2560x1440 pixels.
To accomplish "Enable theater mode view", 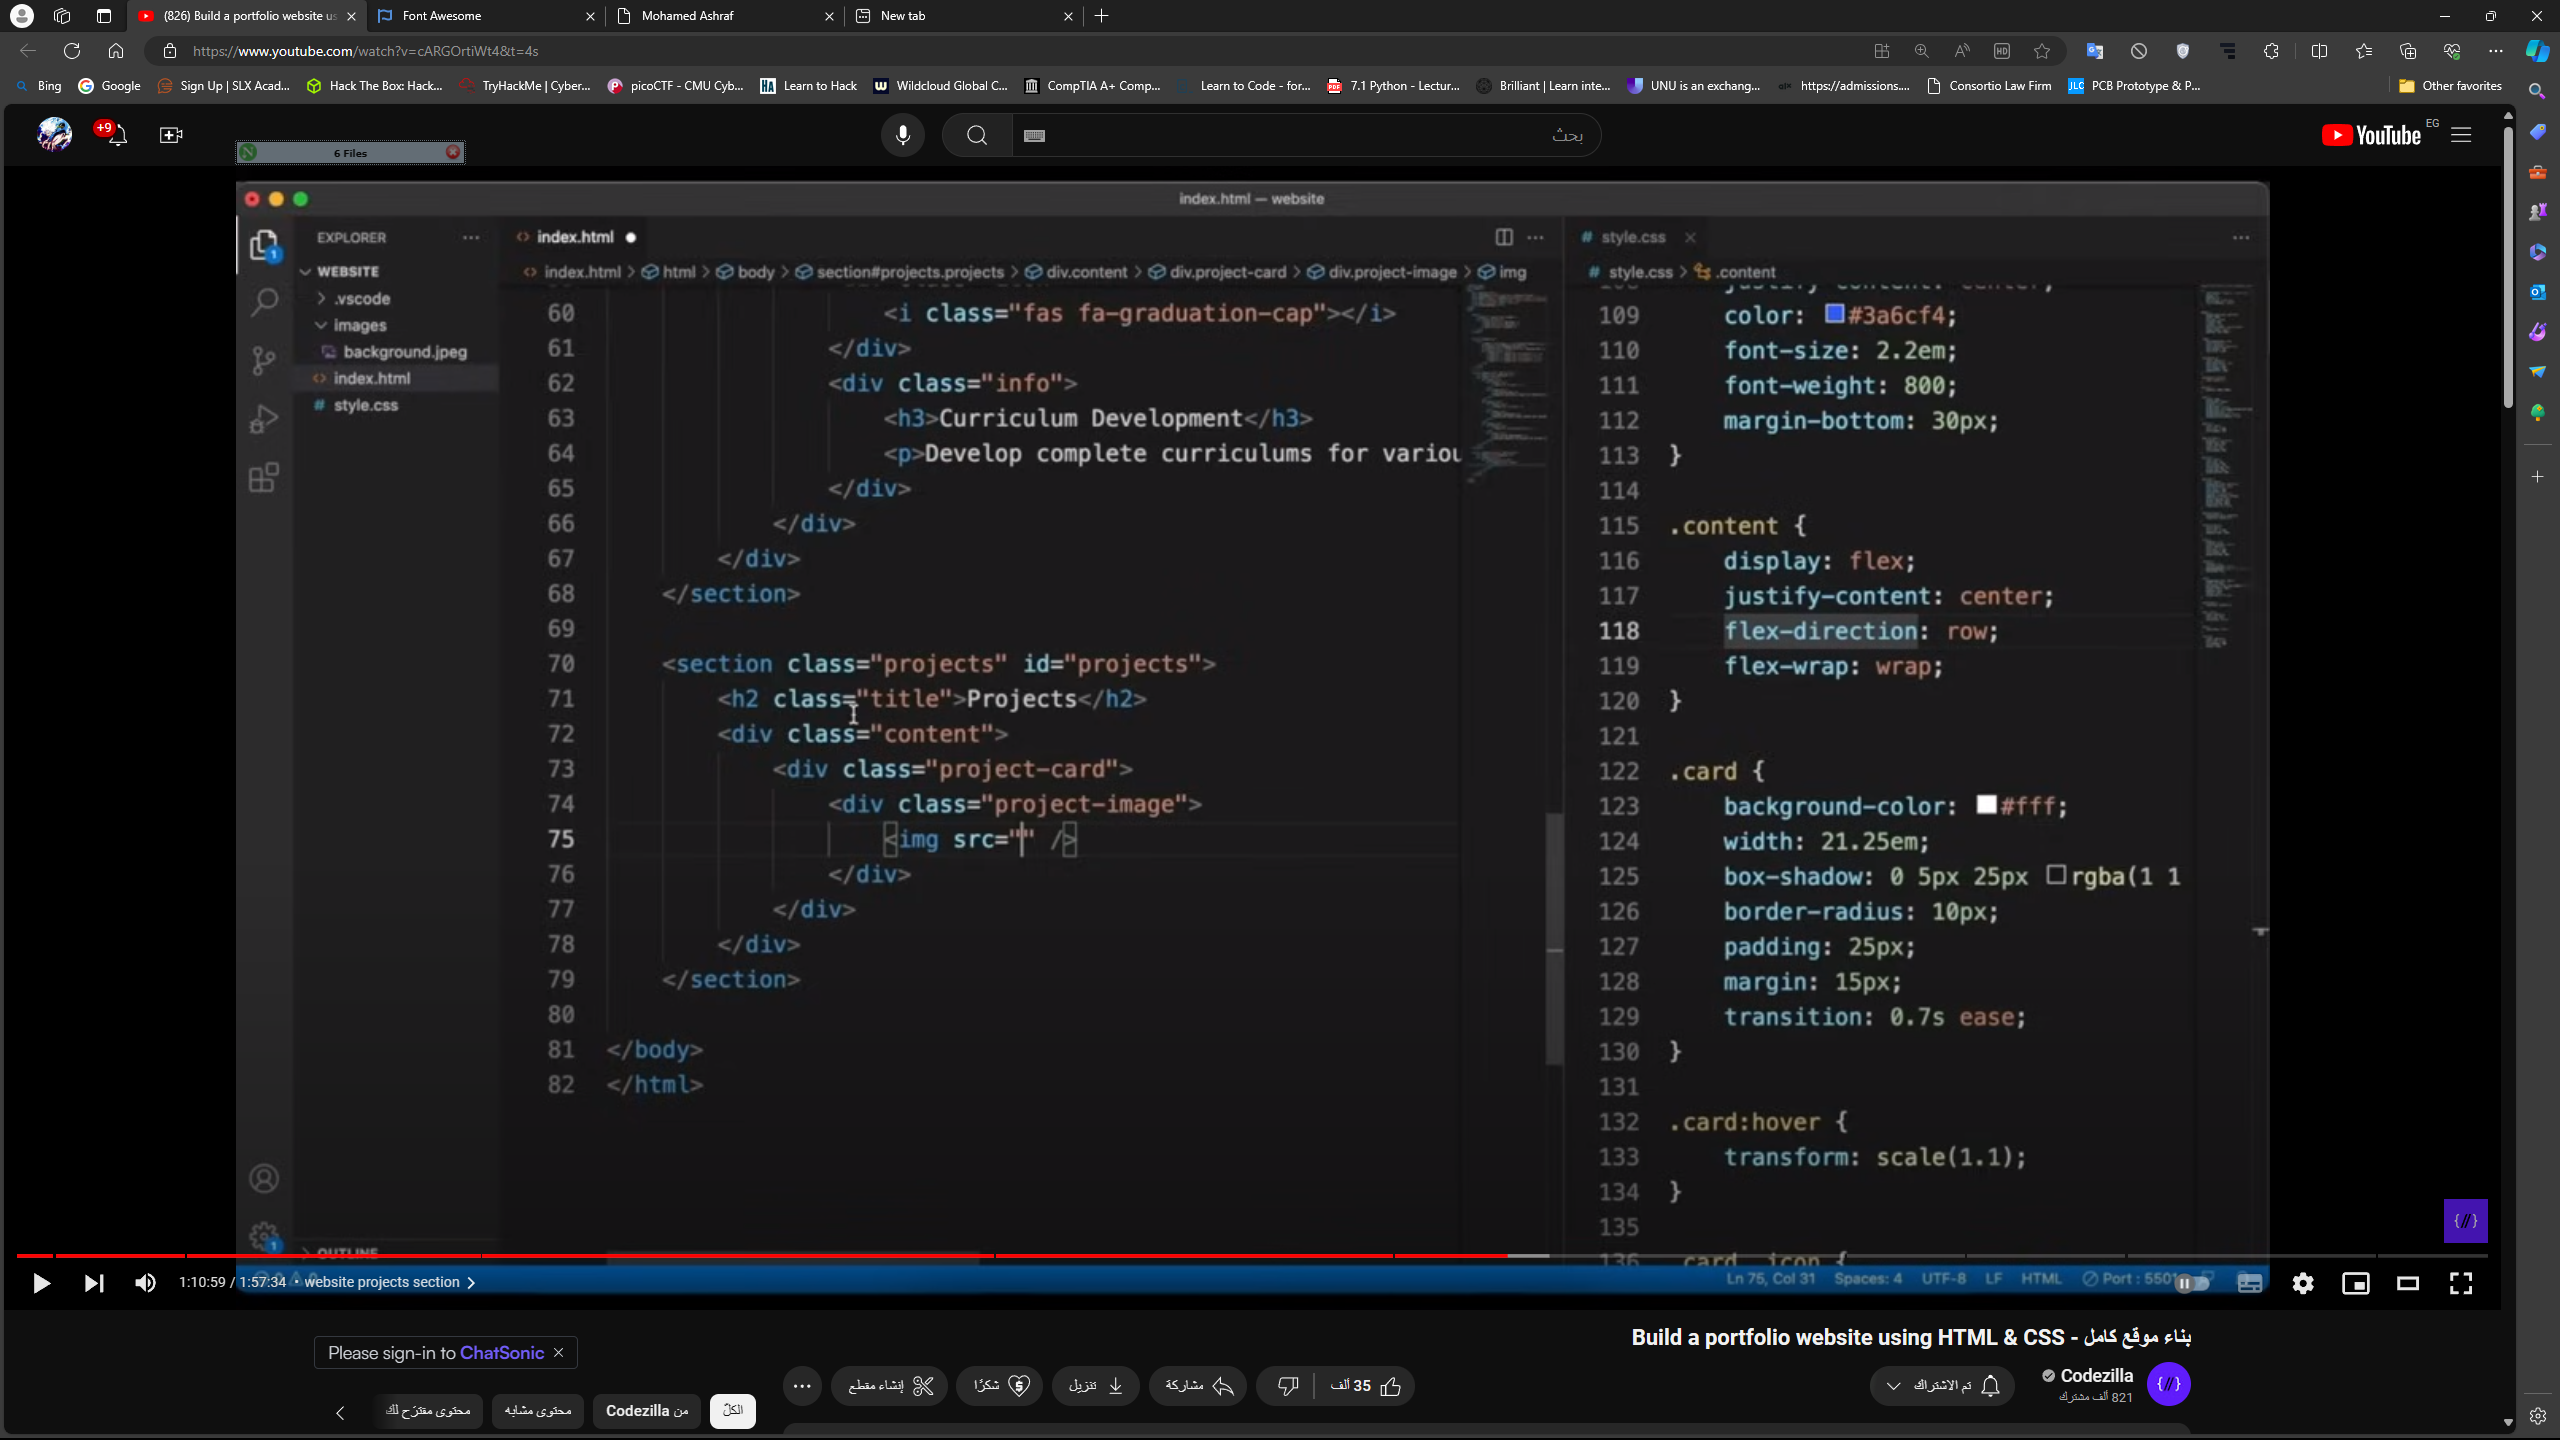I will pos(2408,1283).
